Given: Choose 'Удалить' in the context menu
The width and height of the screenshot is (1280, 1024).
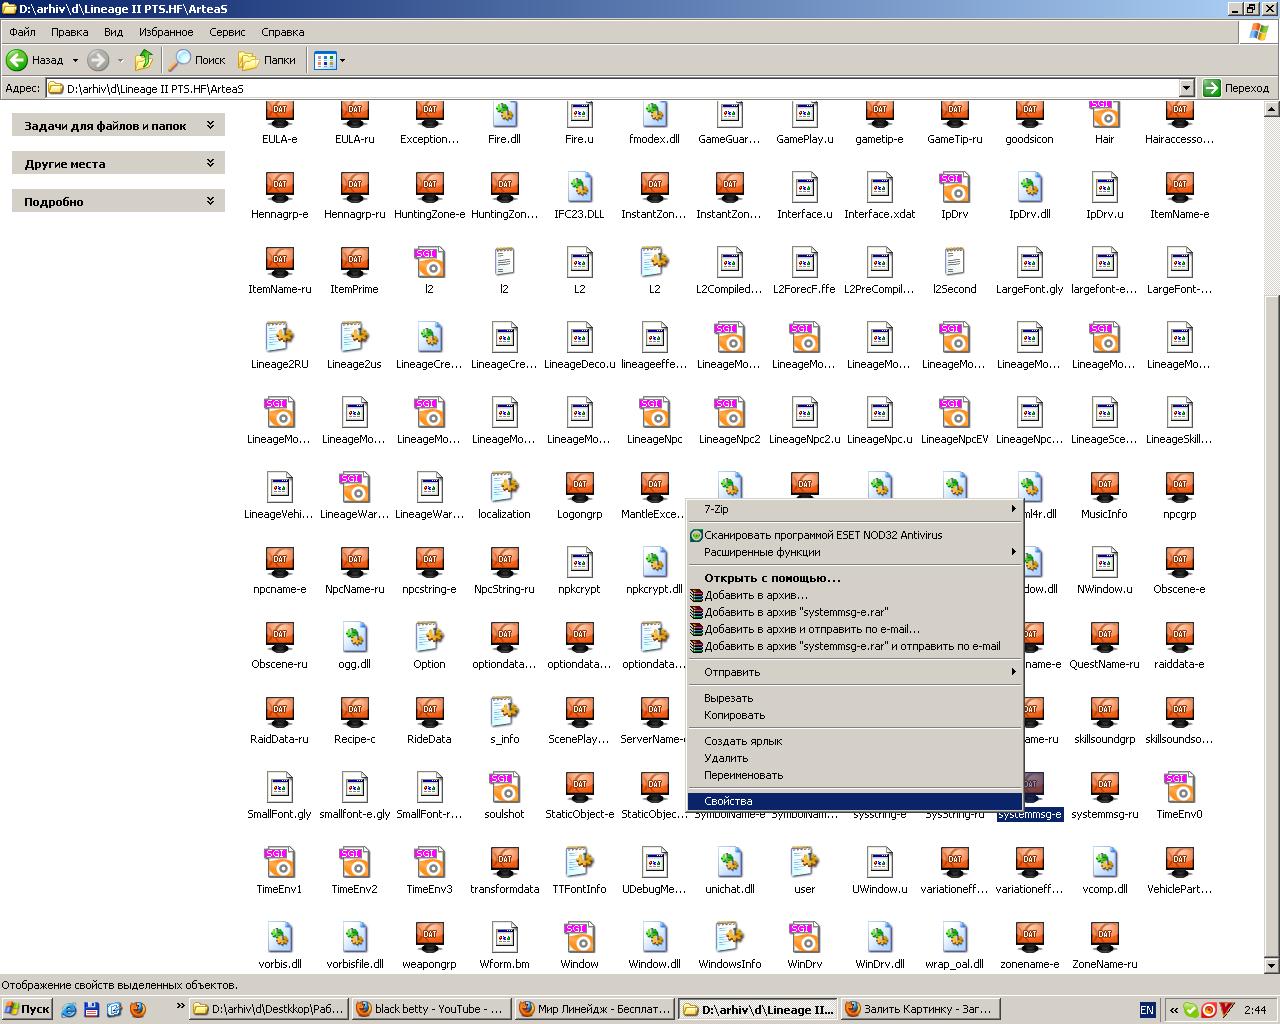Looking at the screenshot, I should (855, 758).
